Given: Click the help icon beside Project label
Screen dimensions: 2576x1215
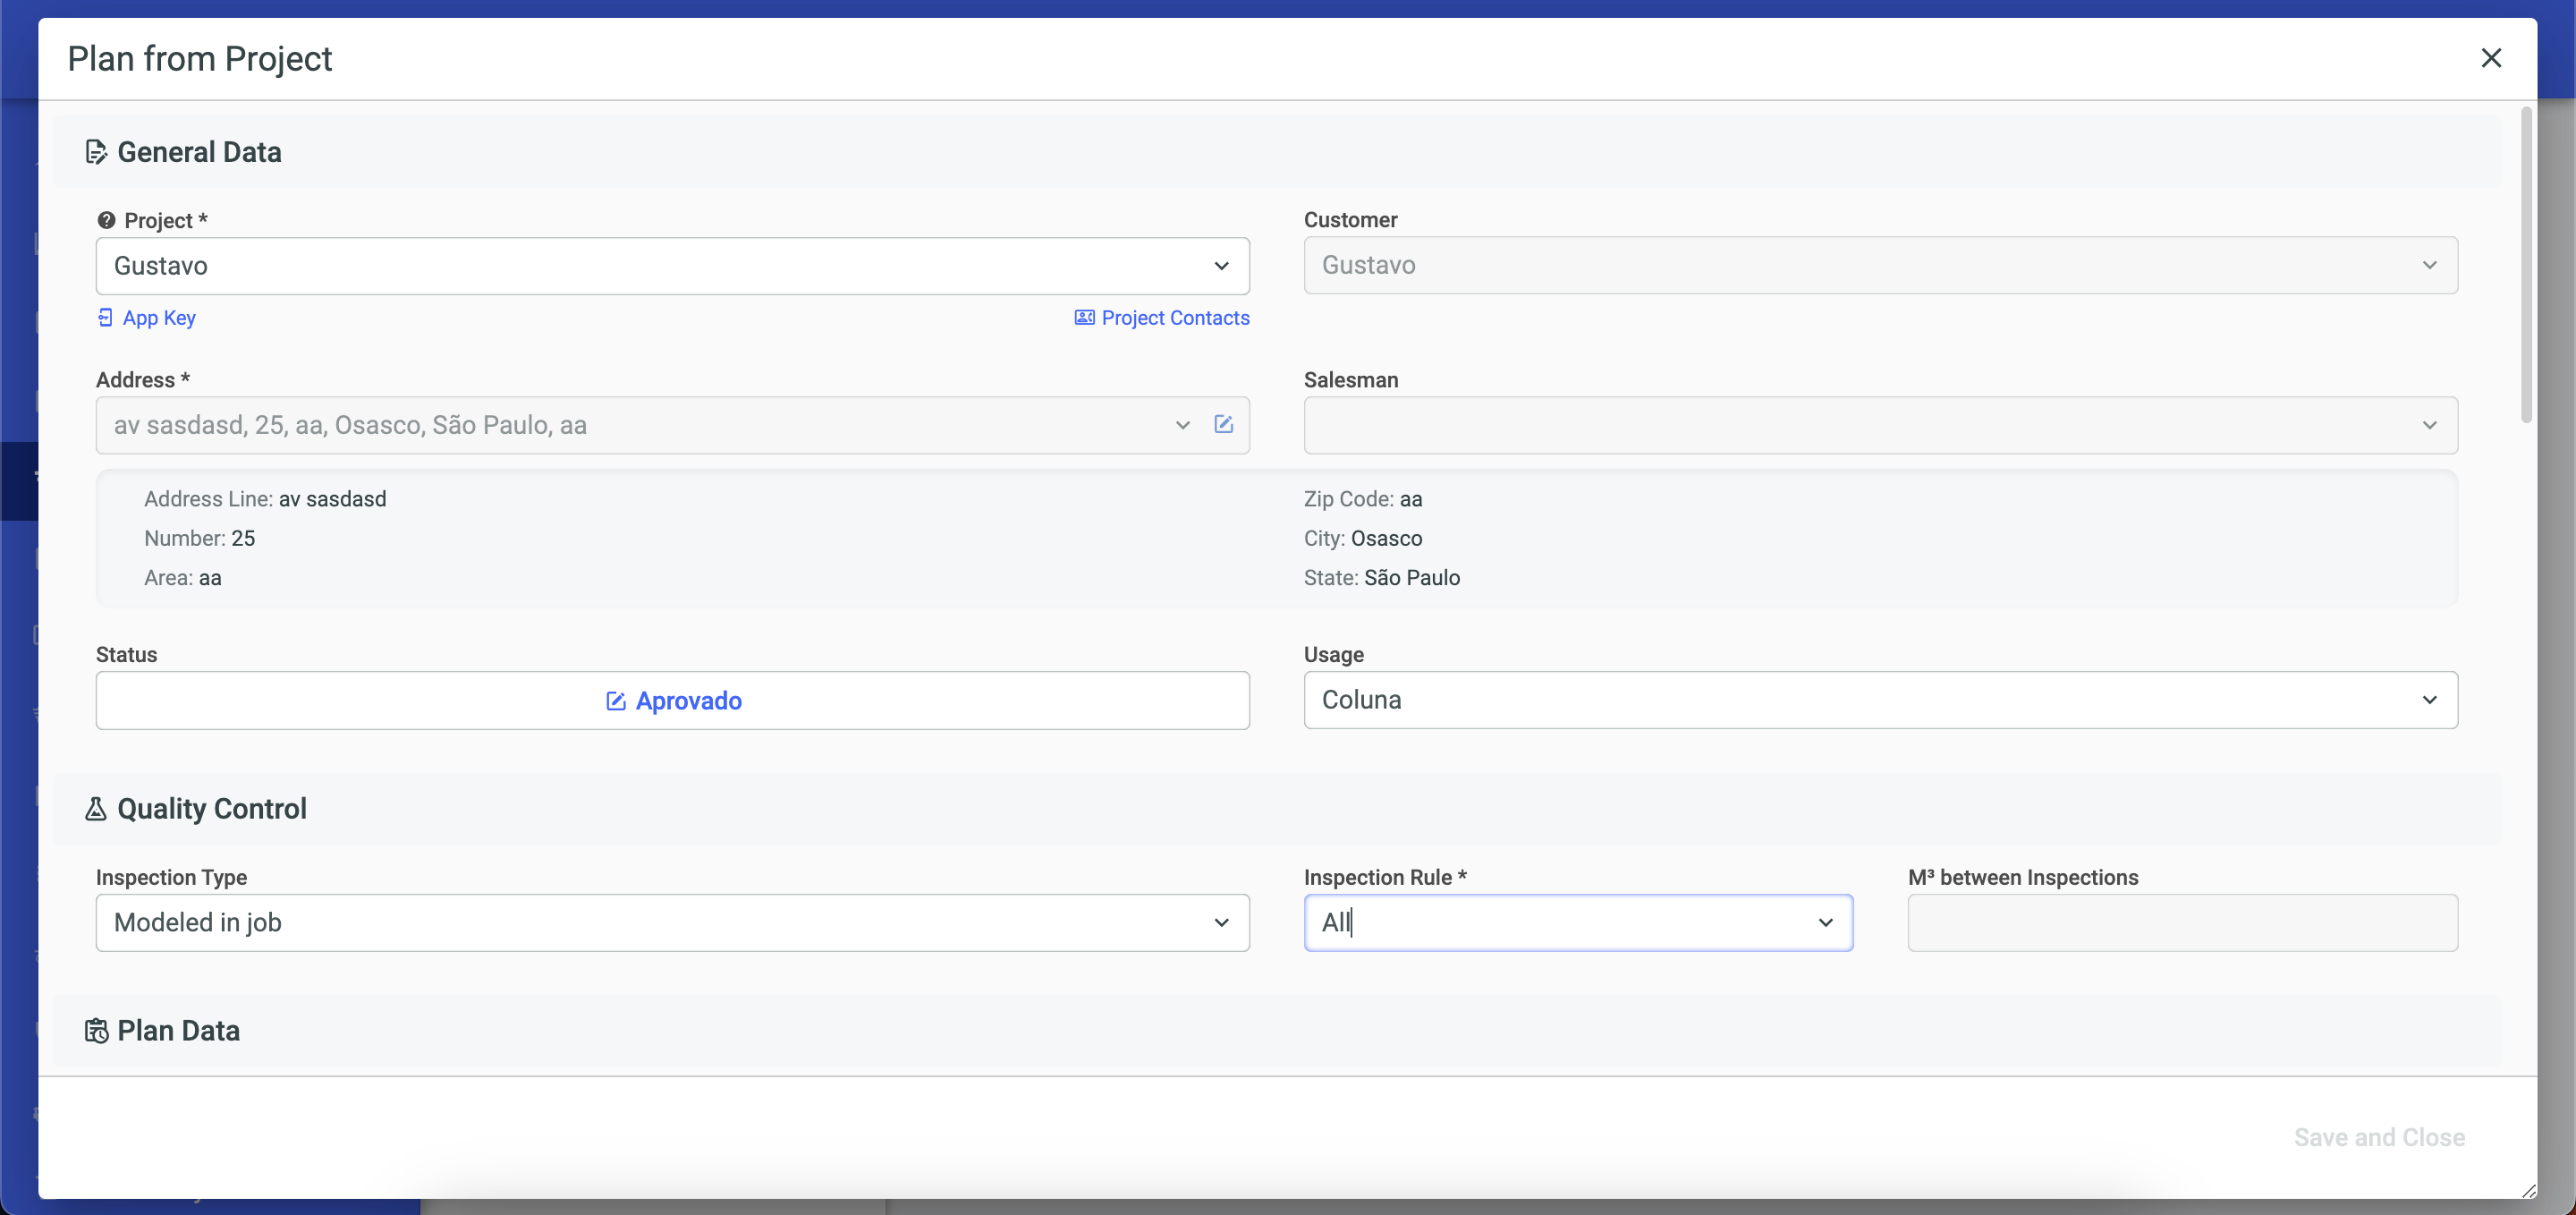Looking at the screenshot, I should (x=106, y=220).
